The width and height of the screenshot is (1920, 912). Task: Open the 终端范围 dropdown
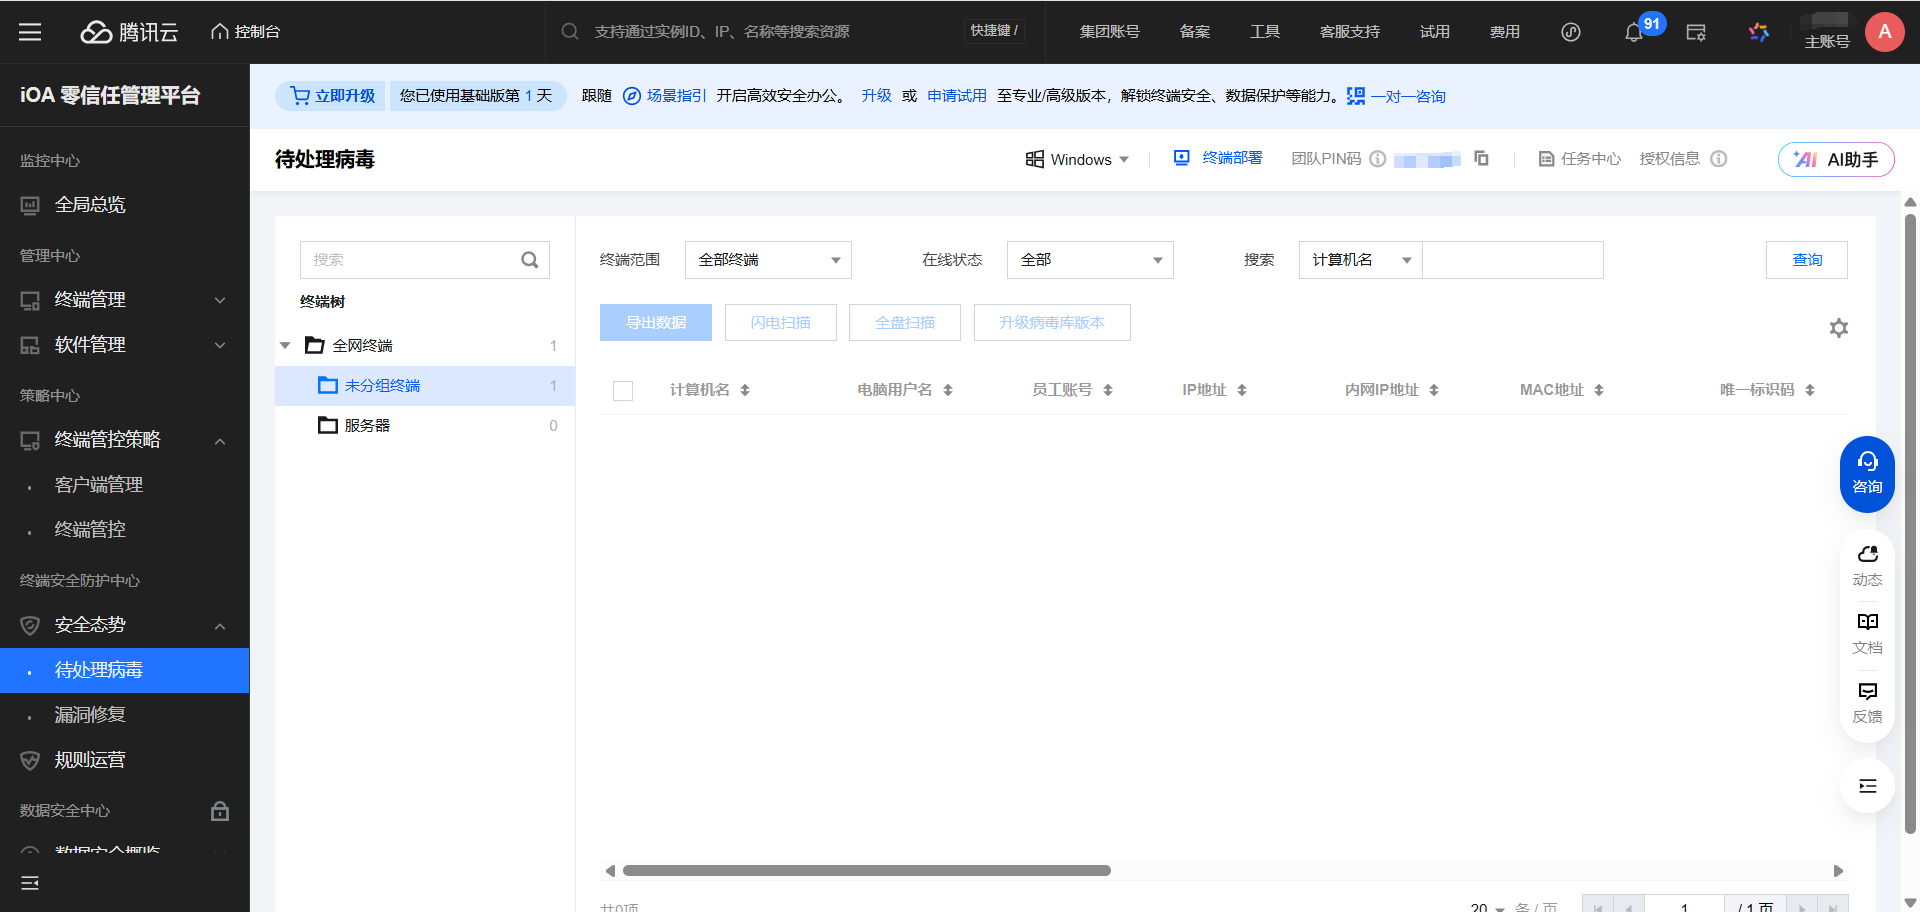click(x=768, y=260)
